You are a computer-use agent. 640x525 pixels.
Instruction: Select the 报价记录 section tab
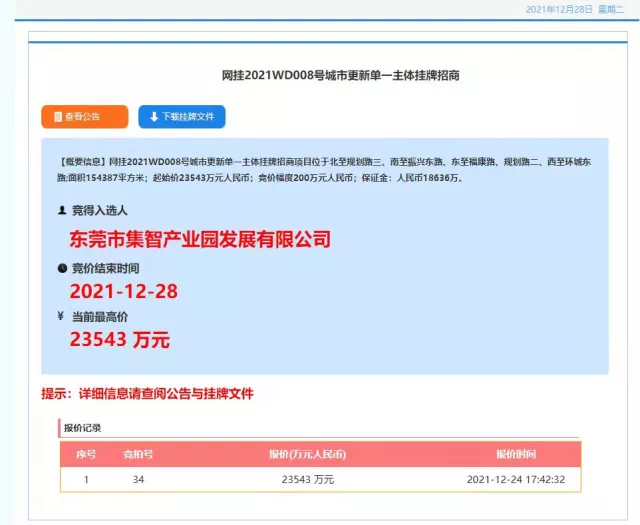point(82,428)
